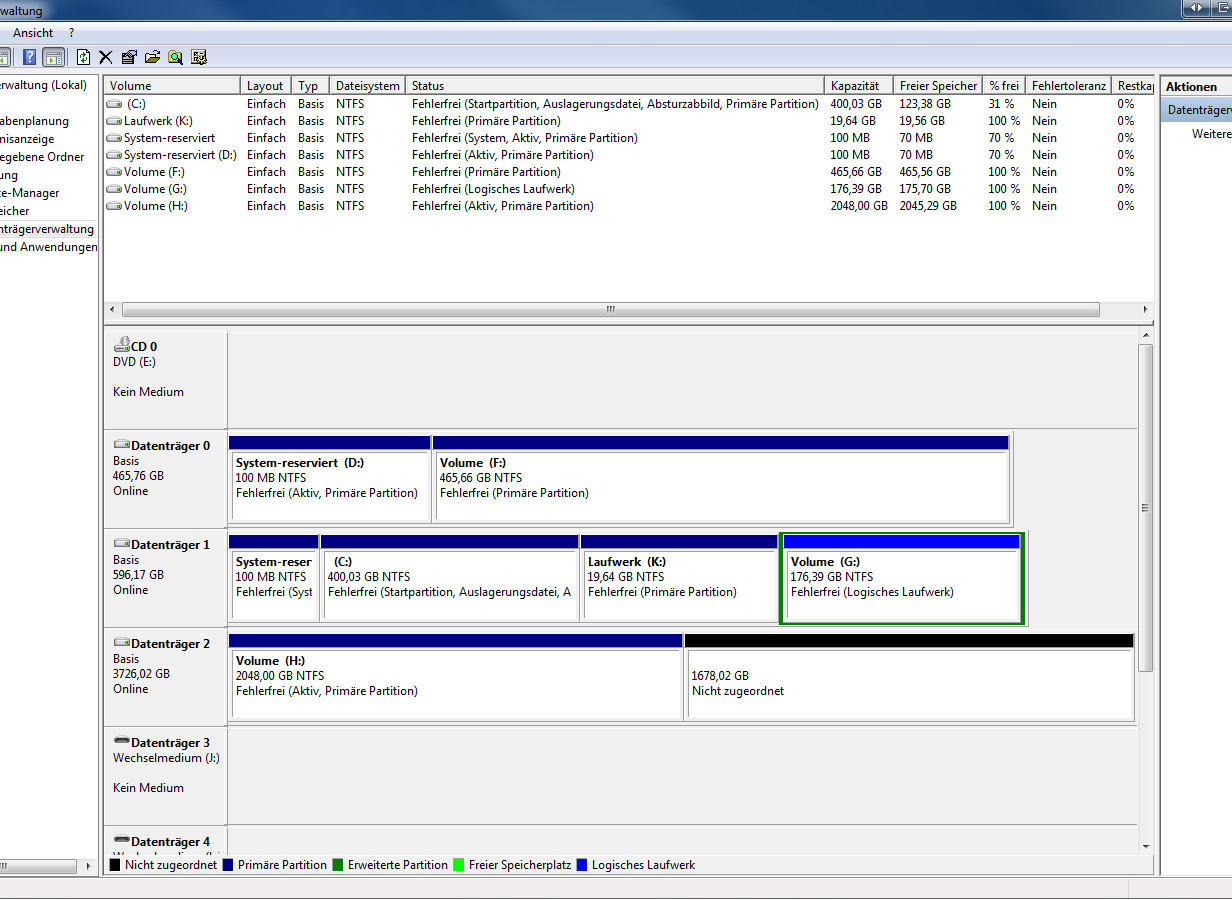Sort by Dateisystem column header
The image size is (1232, 900).
[x=368, y=86]
